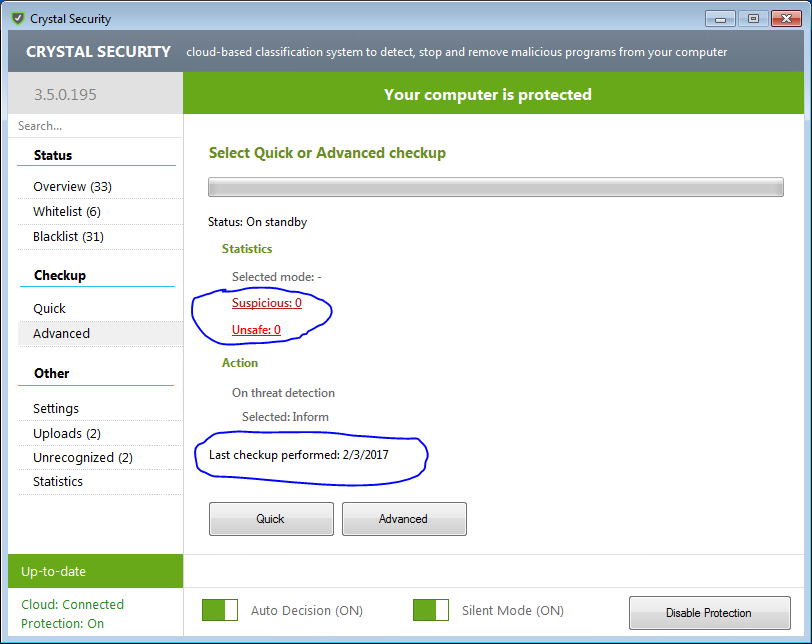Click the Disable Protection button

point(709,613)
